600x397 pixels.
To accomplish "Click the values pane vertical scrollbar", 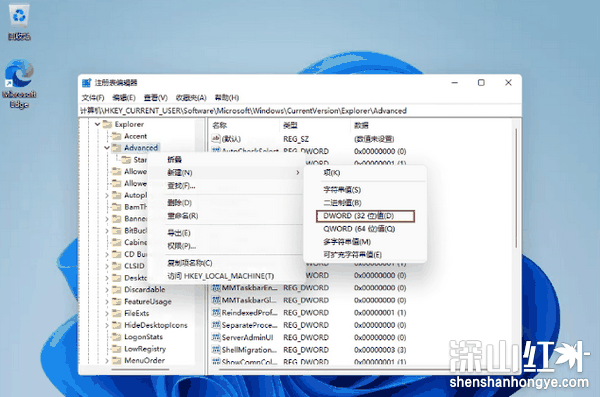I will (x=516, y=188).
